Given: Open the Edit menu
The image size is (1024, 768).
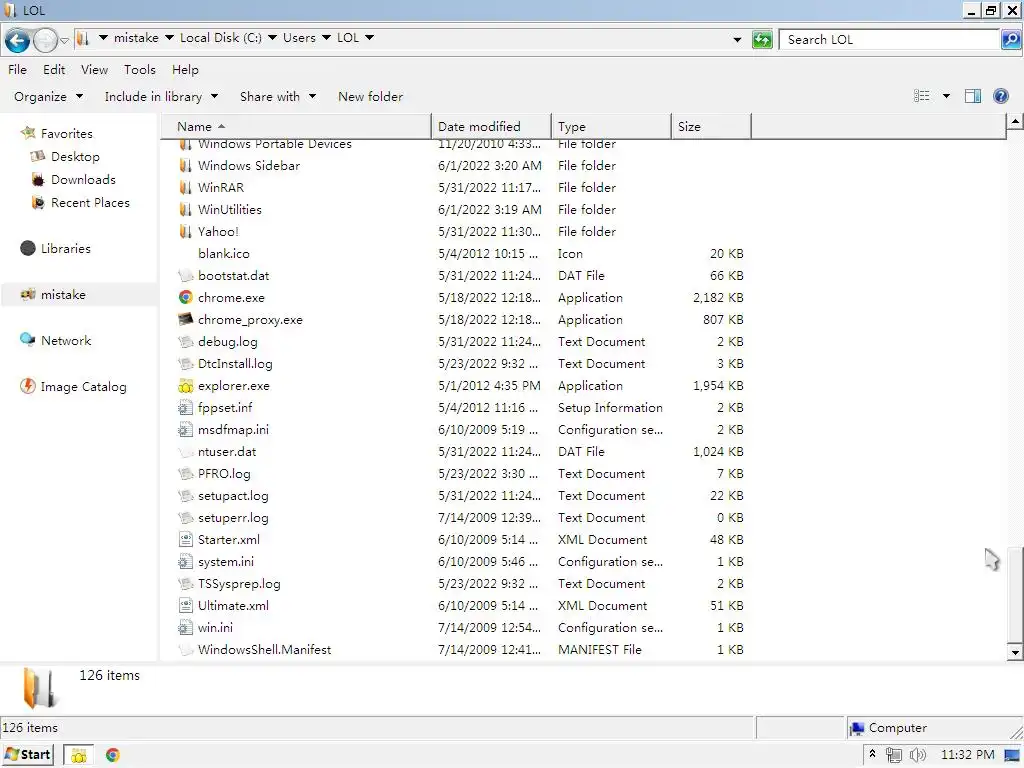Looking at the screenshot, I should pyautogui.click(x=54, y=70).
